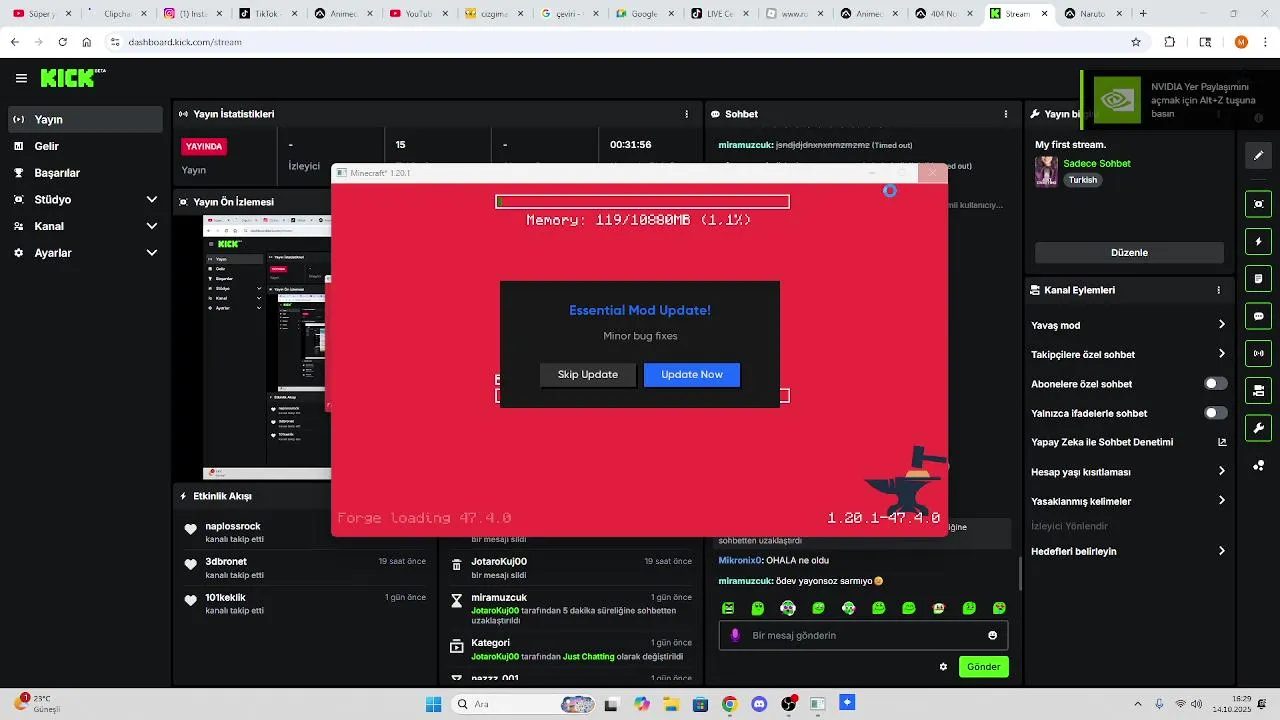This screenshot has height=720, width=1280.
Task: Click the Turkish language tag
Action: (x=1083, y=180)
